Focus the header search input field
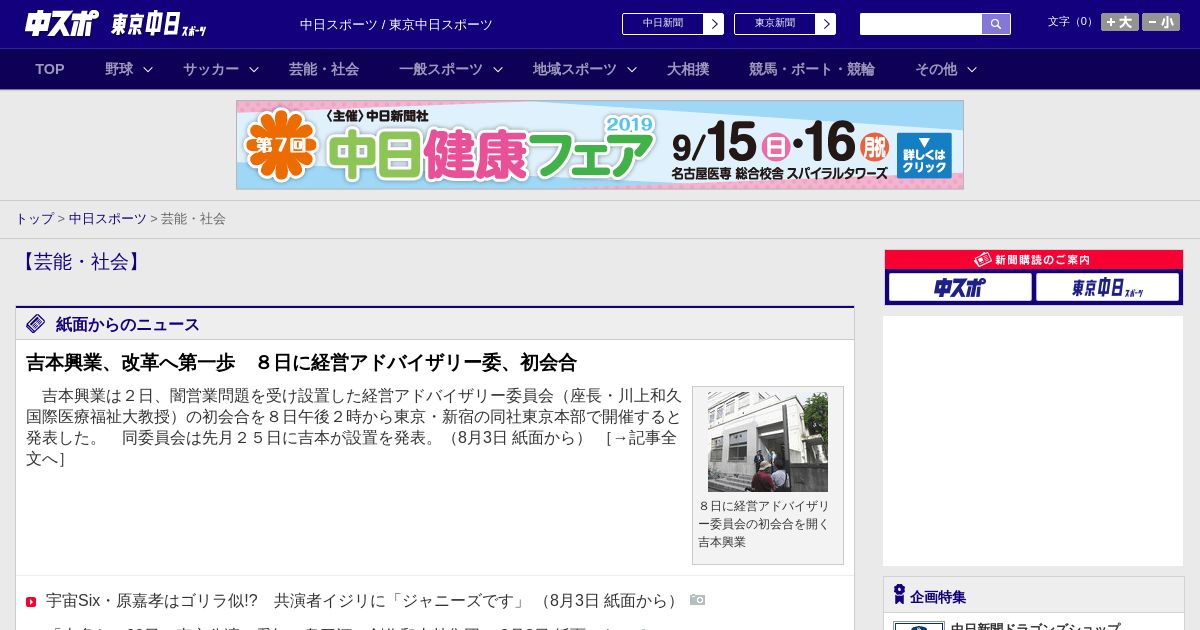Viewport: 1200px width, 630px height. [921, 24]
